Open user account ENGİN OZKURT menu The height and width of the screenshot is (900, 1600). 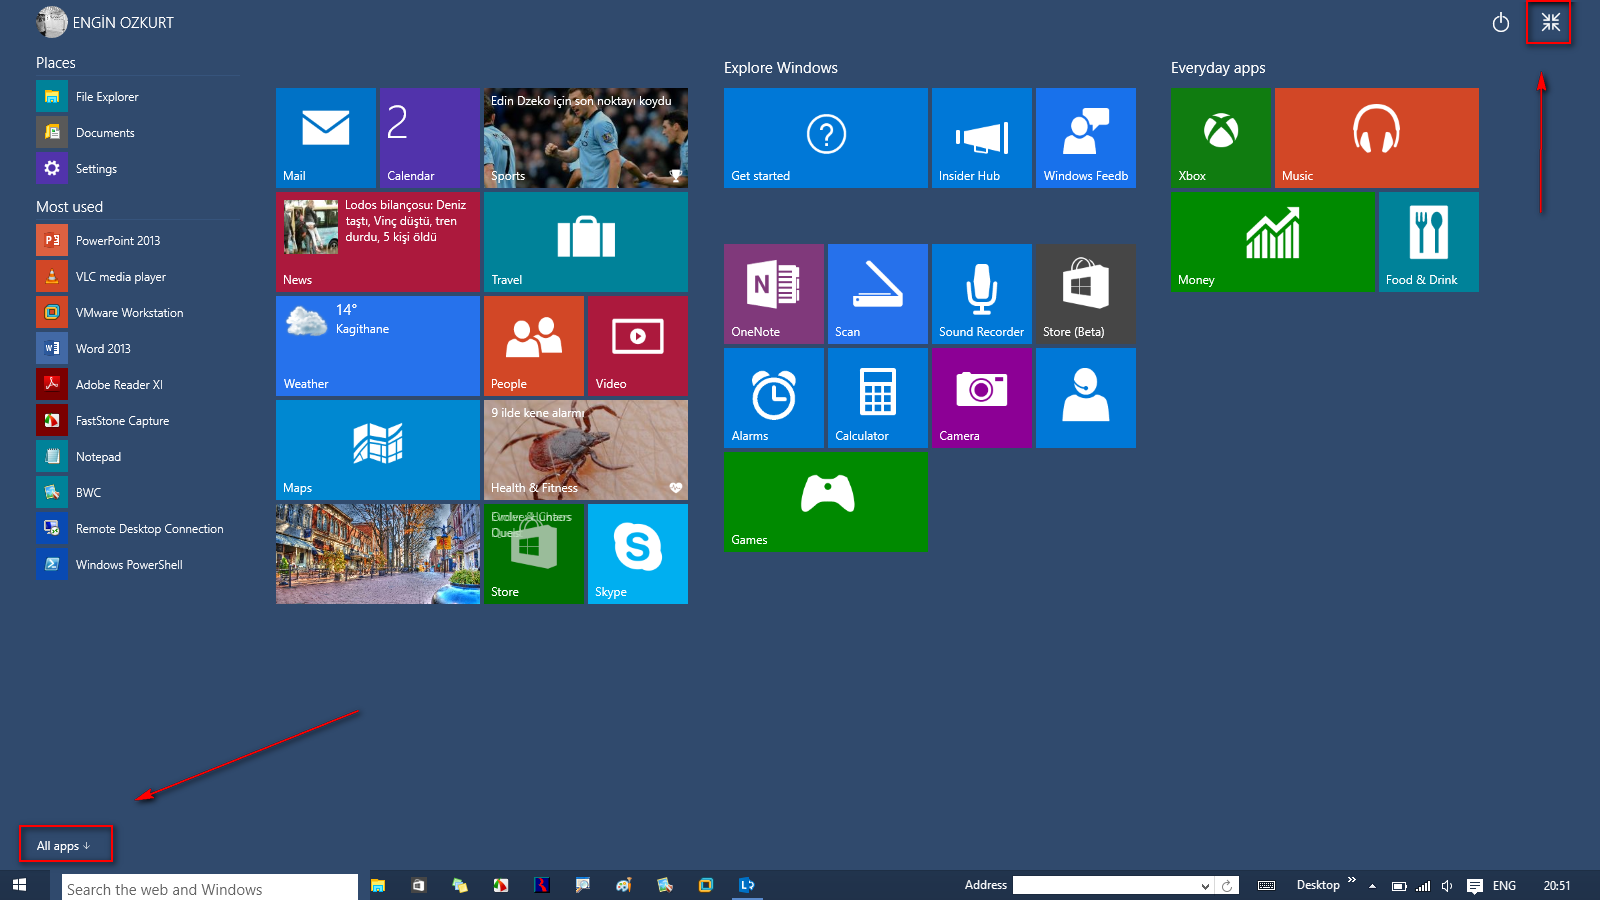(x=105, y=22)
